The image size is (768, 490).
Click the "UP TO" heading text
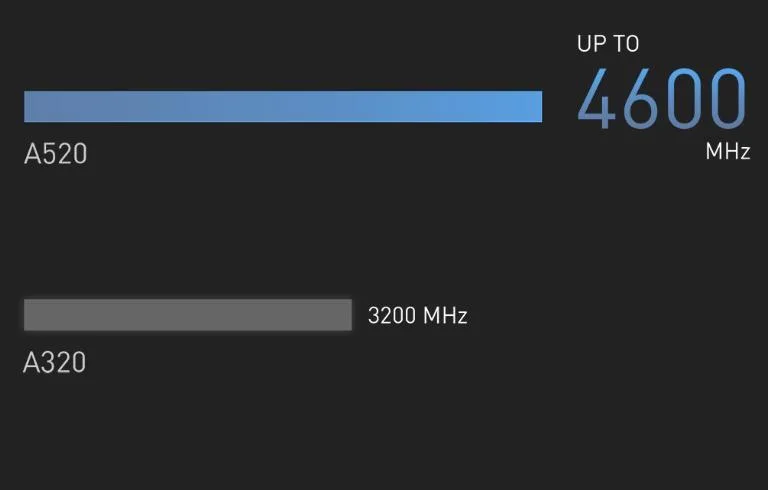point(608,44)
